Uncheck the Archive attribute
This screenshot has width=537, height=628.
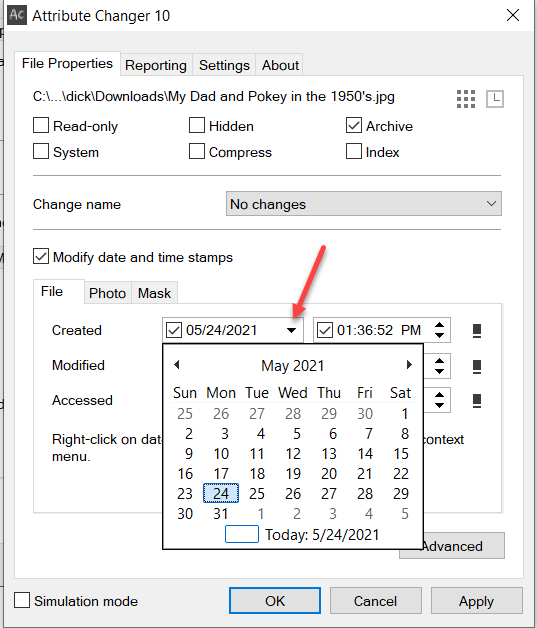[354, 125]
